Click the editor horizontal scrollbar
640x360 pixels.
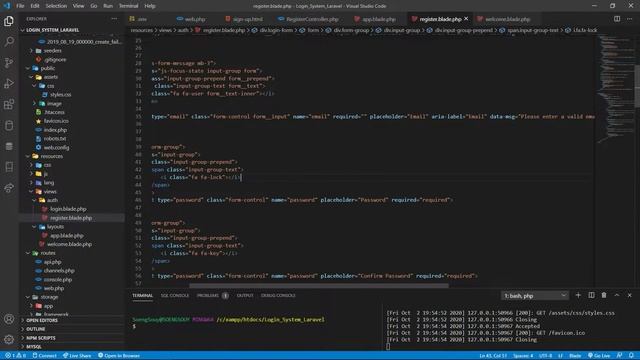click(318, 286)
